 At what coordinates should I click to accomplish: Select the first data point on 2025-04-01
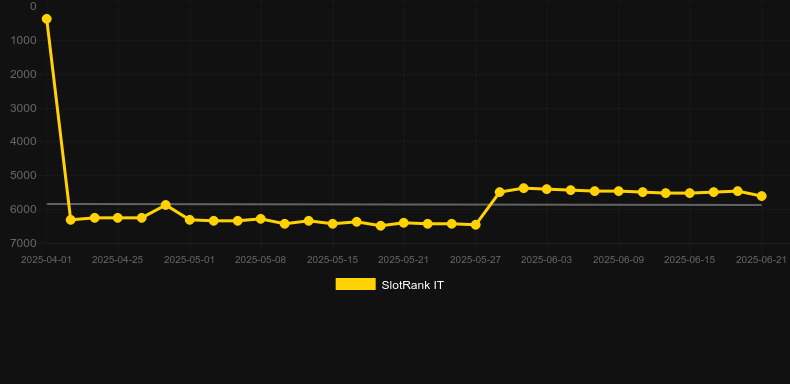47,19
